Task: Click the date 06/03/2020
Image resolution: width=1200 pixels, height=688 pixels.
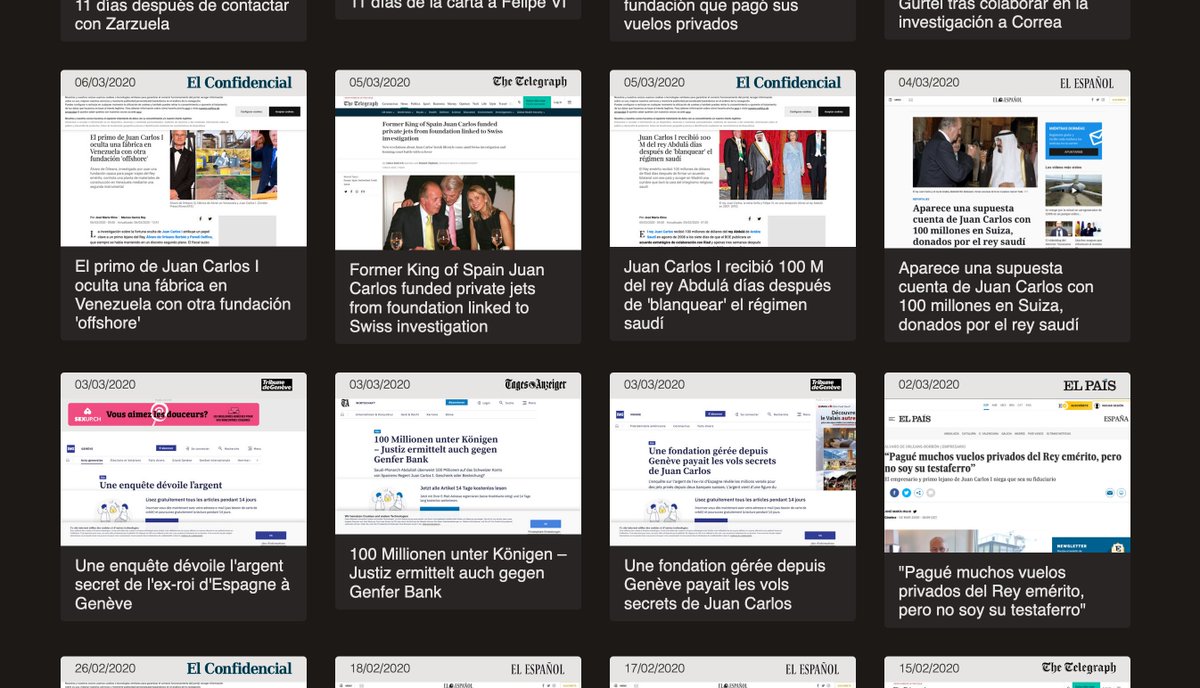Action: point(105,82)
